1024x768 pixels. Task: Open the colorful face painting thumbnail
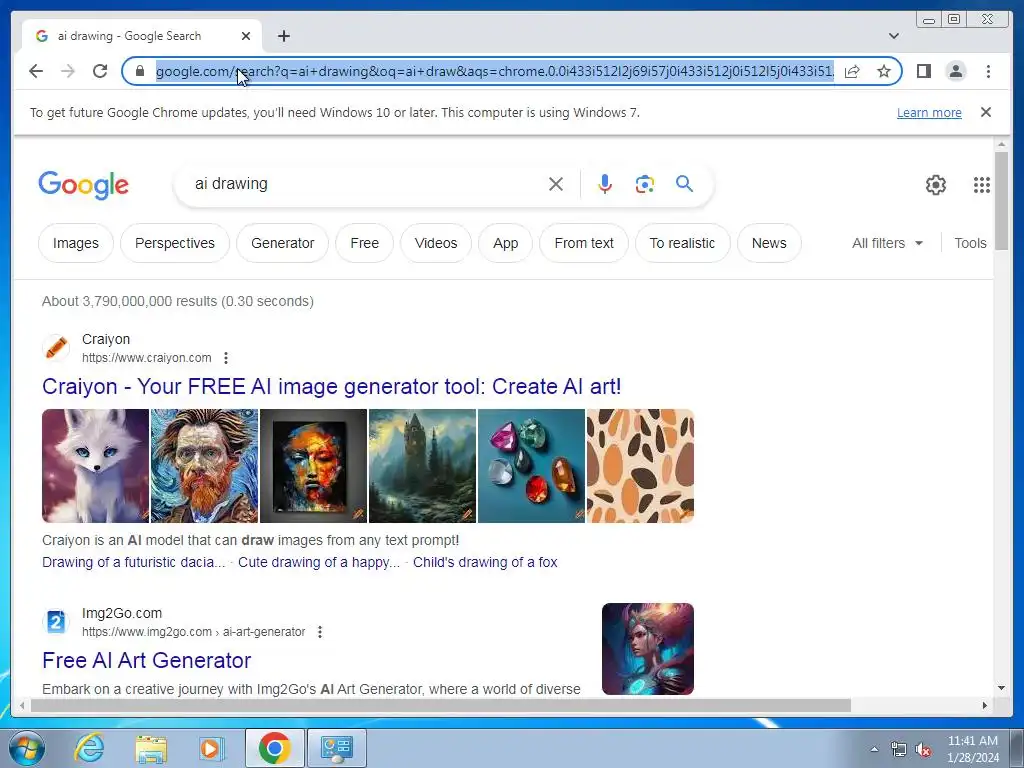click(313, 466)
